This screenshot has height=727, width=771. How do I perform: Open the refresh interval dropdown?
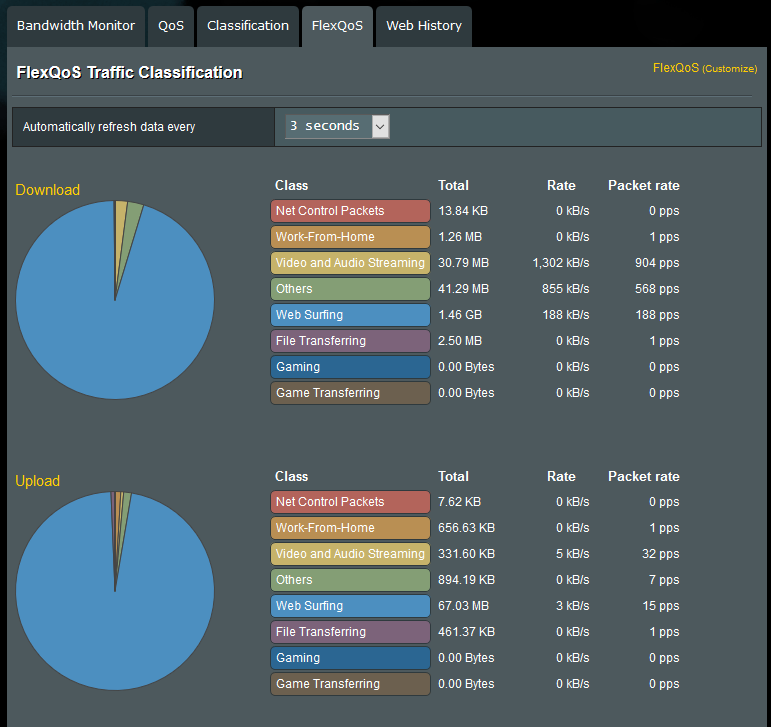(337, 126)
